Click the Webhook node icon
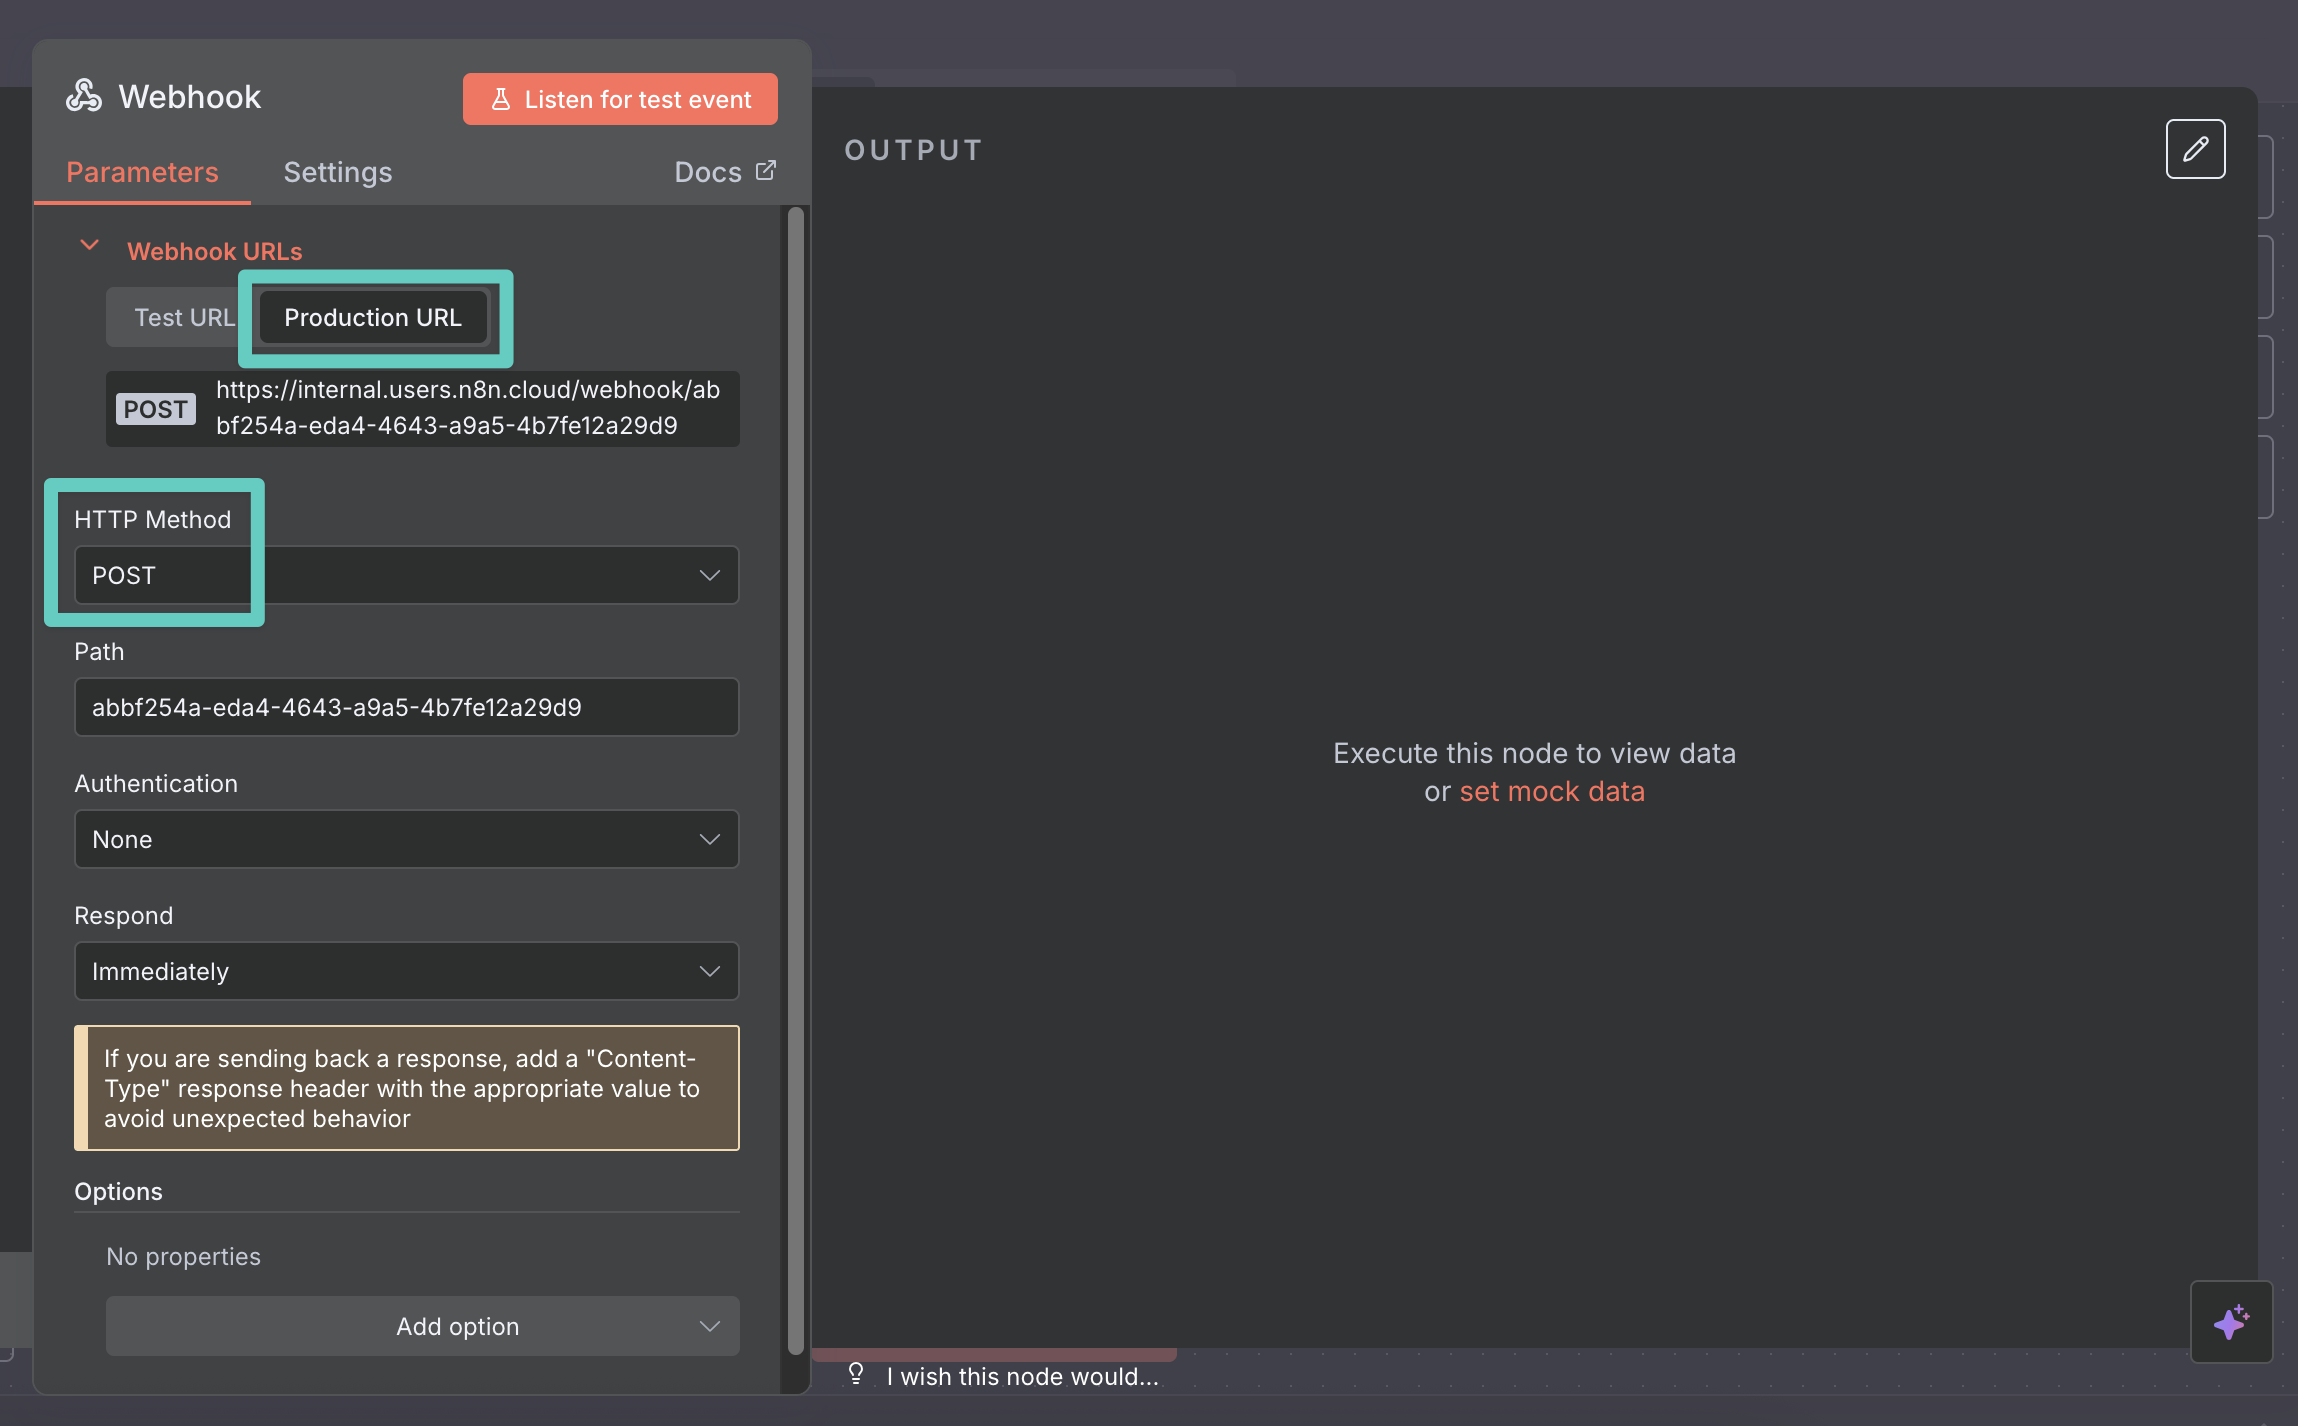The height and width of the screenshot is (1426, 2298). pos(84,96)
